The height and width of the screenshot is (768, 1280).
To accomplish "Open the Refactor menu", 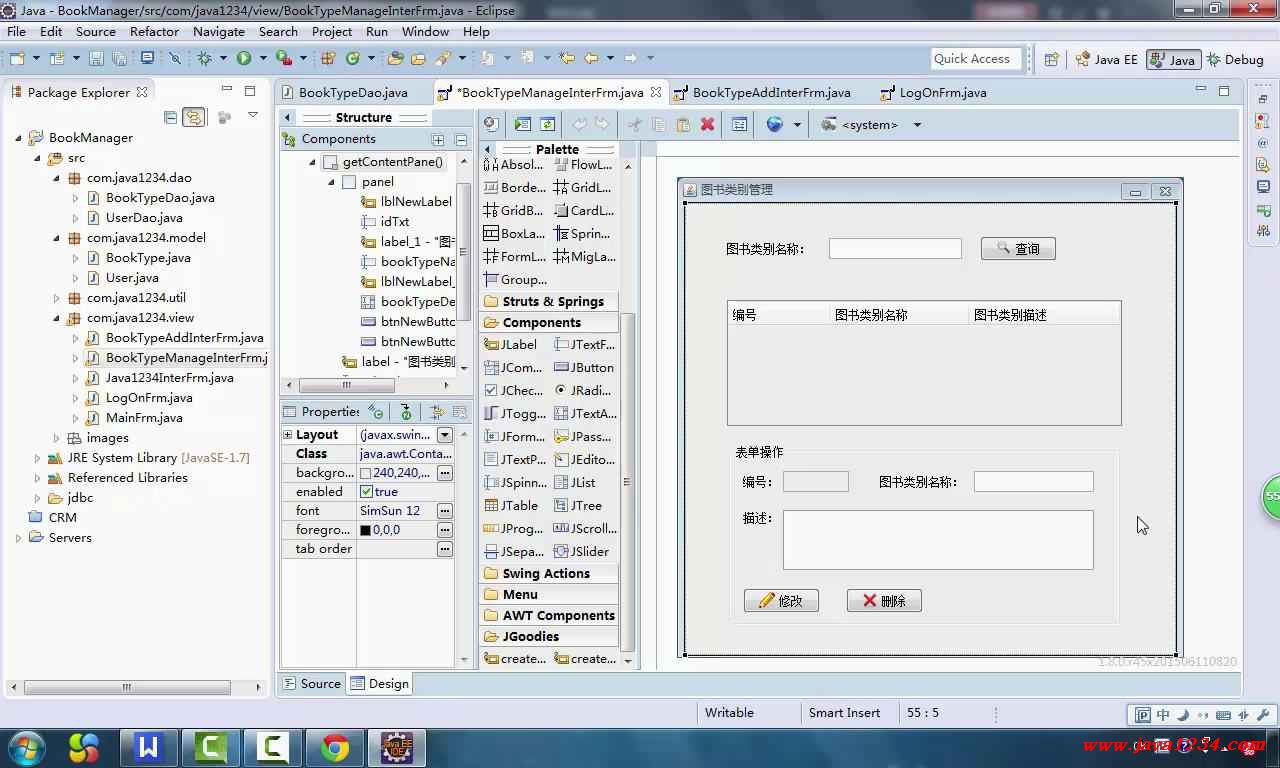I will [x=154, y=31].
